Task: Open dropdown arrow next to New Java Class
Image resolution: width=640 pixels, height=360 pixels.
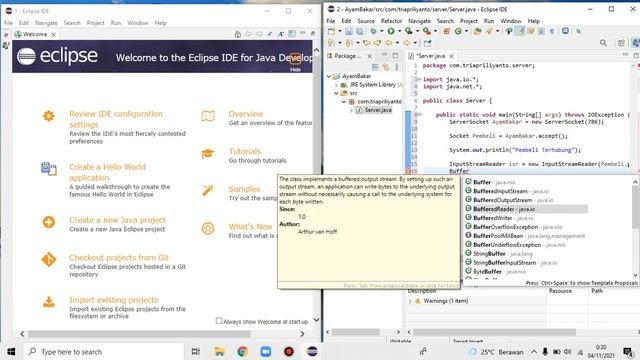Action: pos(466,31)
